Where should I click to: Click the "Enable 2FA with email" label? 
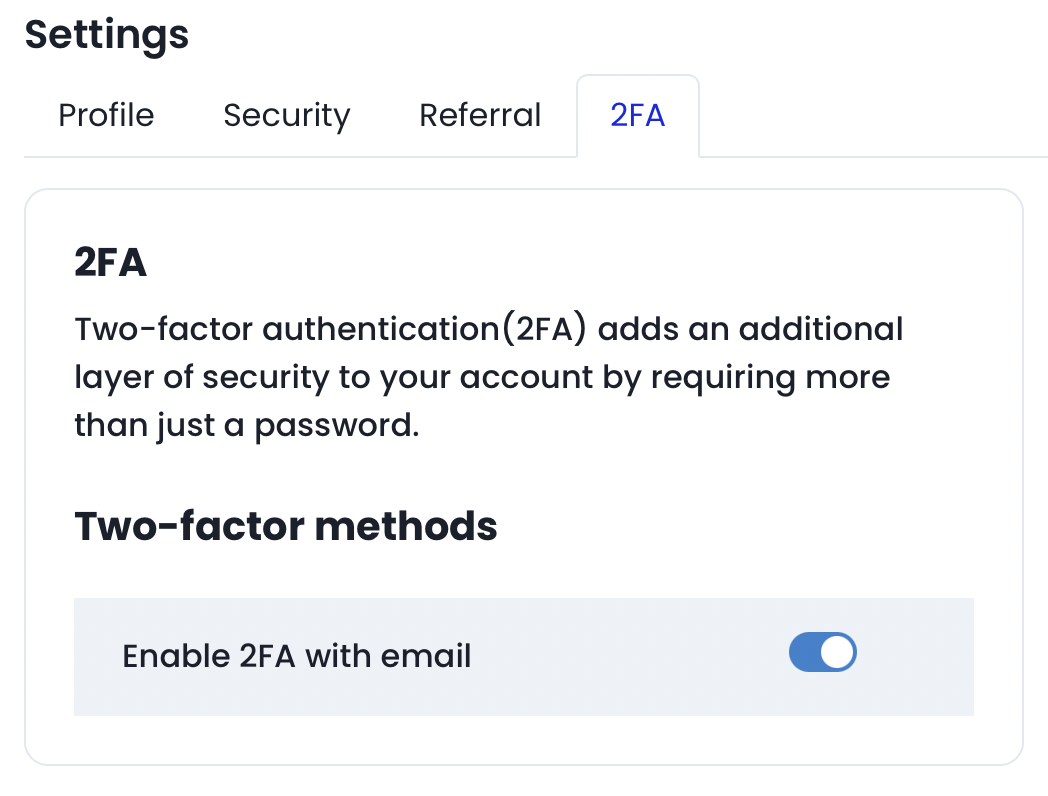pos(296,656)
